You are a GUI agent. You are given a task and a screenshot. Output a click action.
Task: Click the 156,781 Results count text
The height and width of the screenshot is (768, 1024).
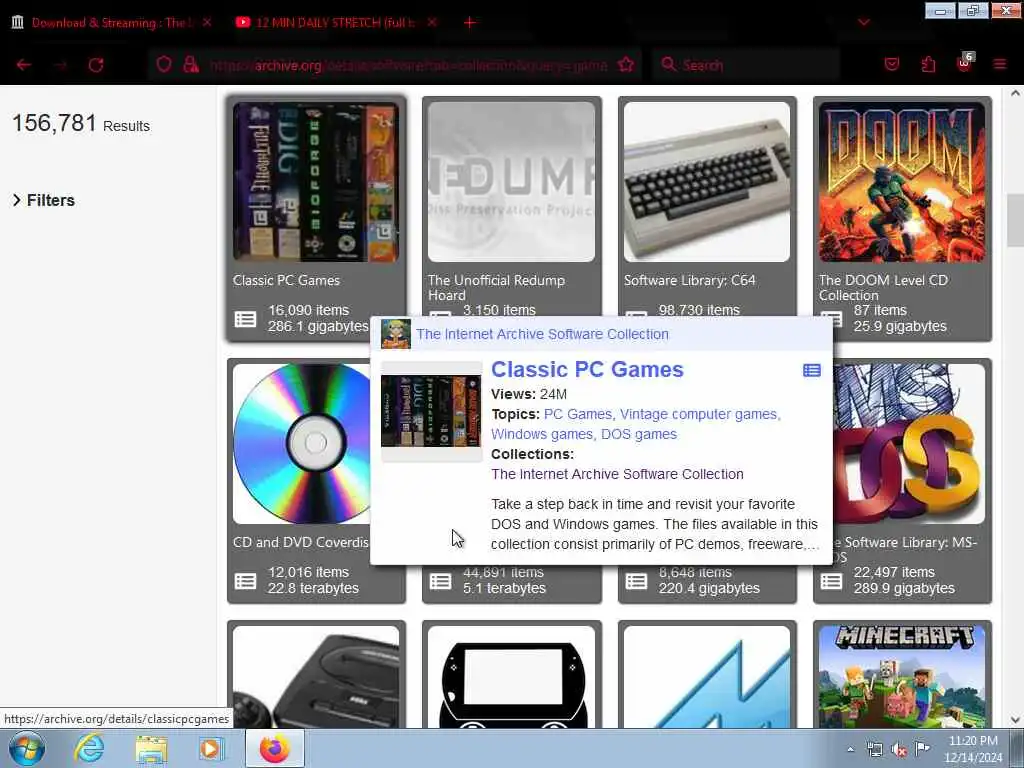click(x=81, y=123)
